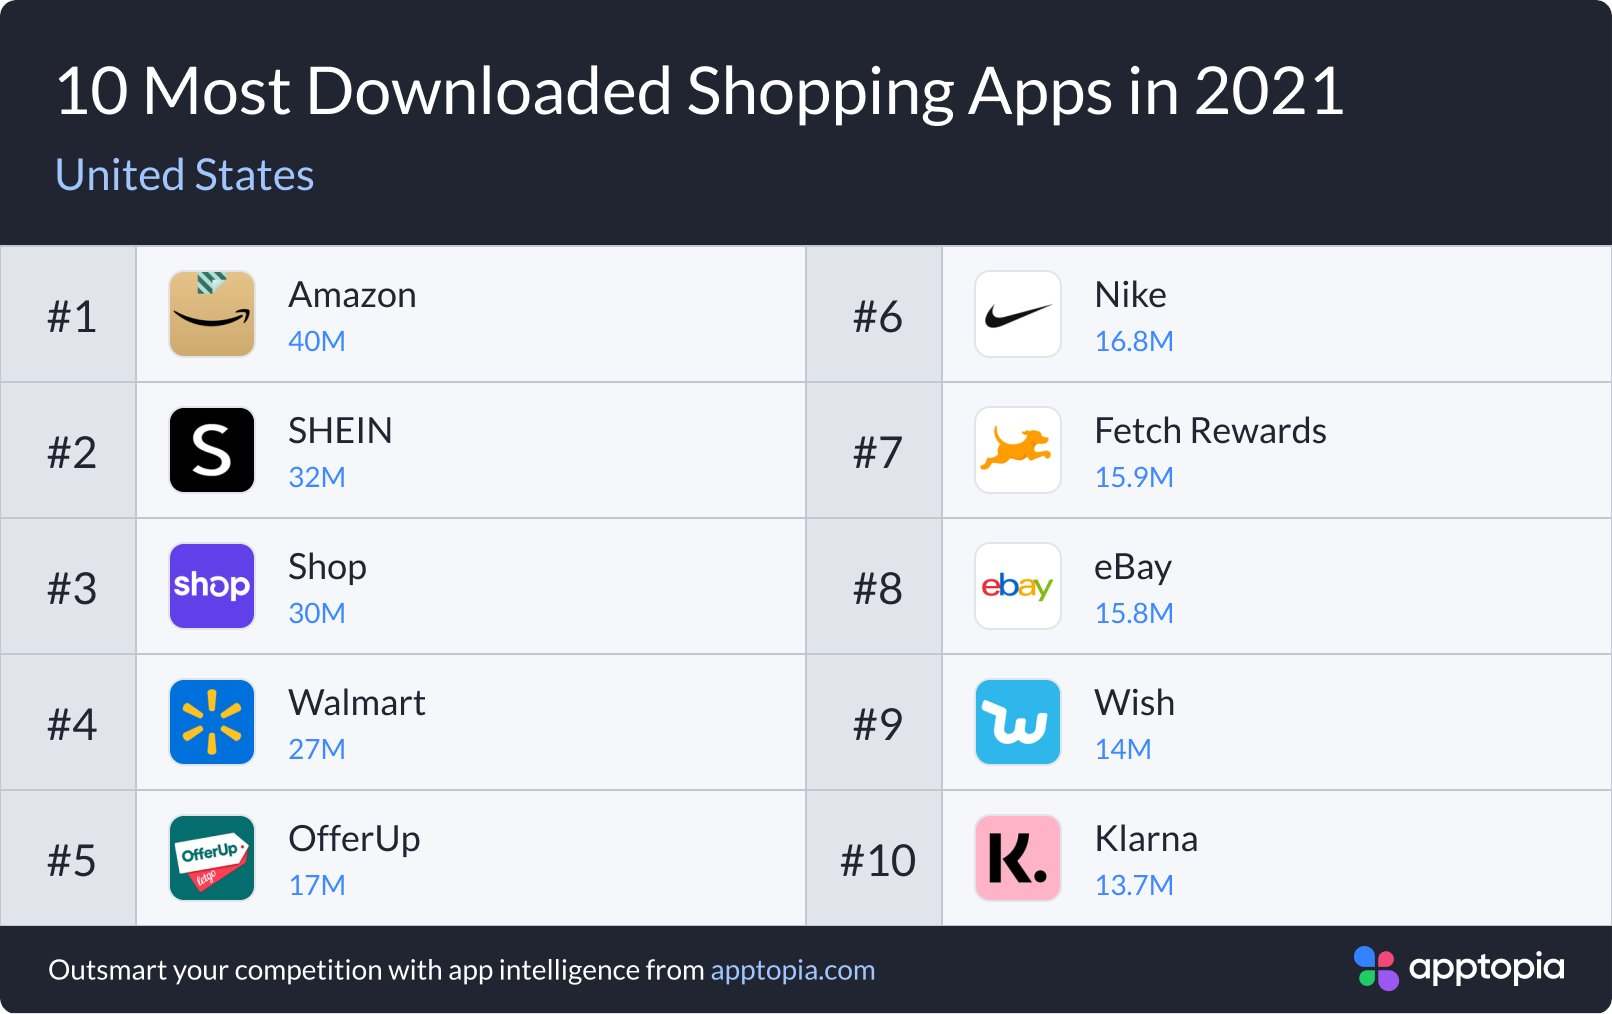Open the apptopia.com link
This screenshot has width=1612, height=1014.
click(x=792, y=970)
